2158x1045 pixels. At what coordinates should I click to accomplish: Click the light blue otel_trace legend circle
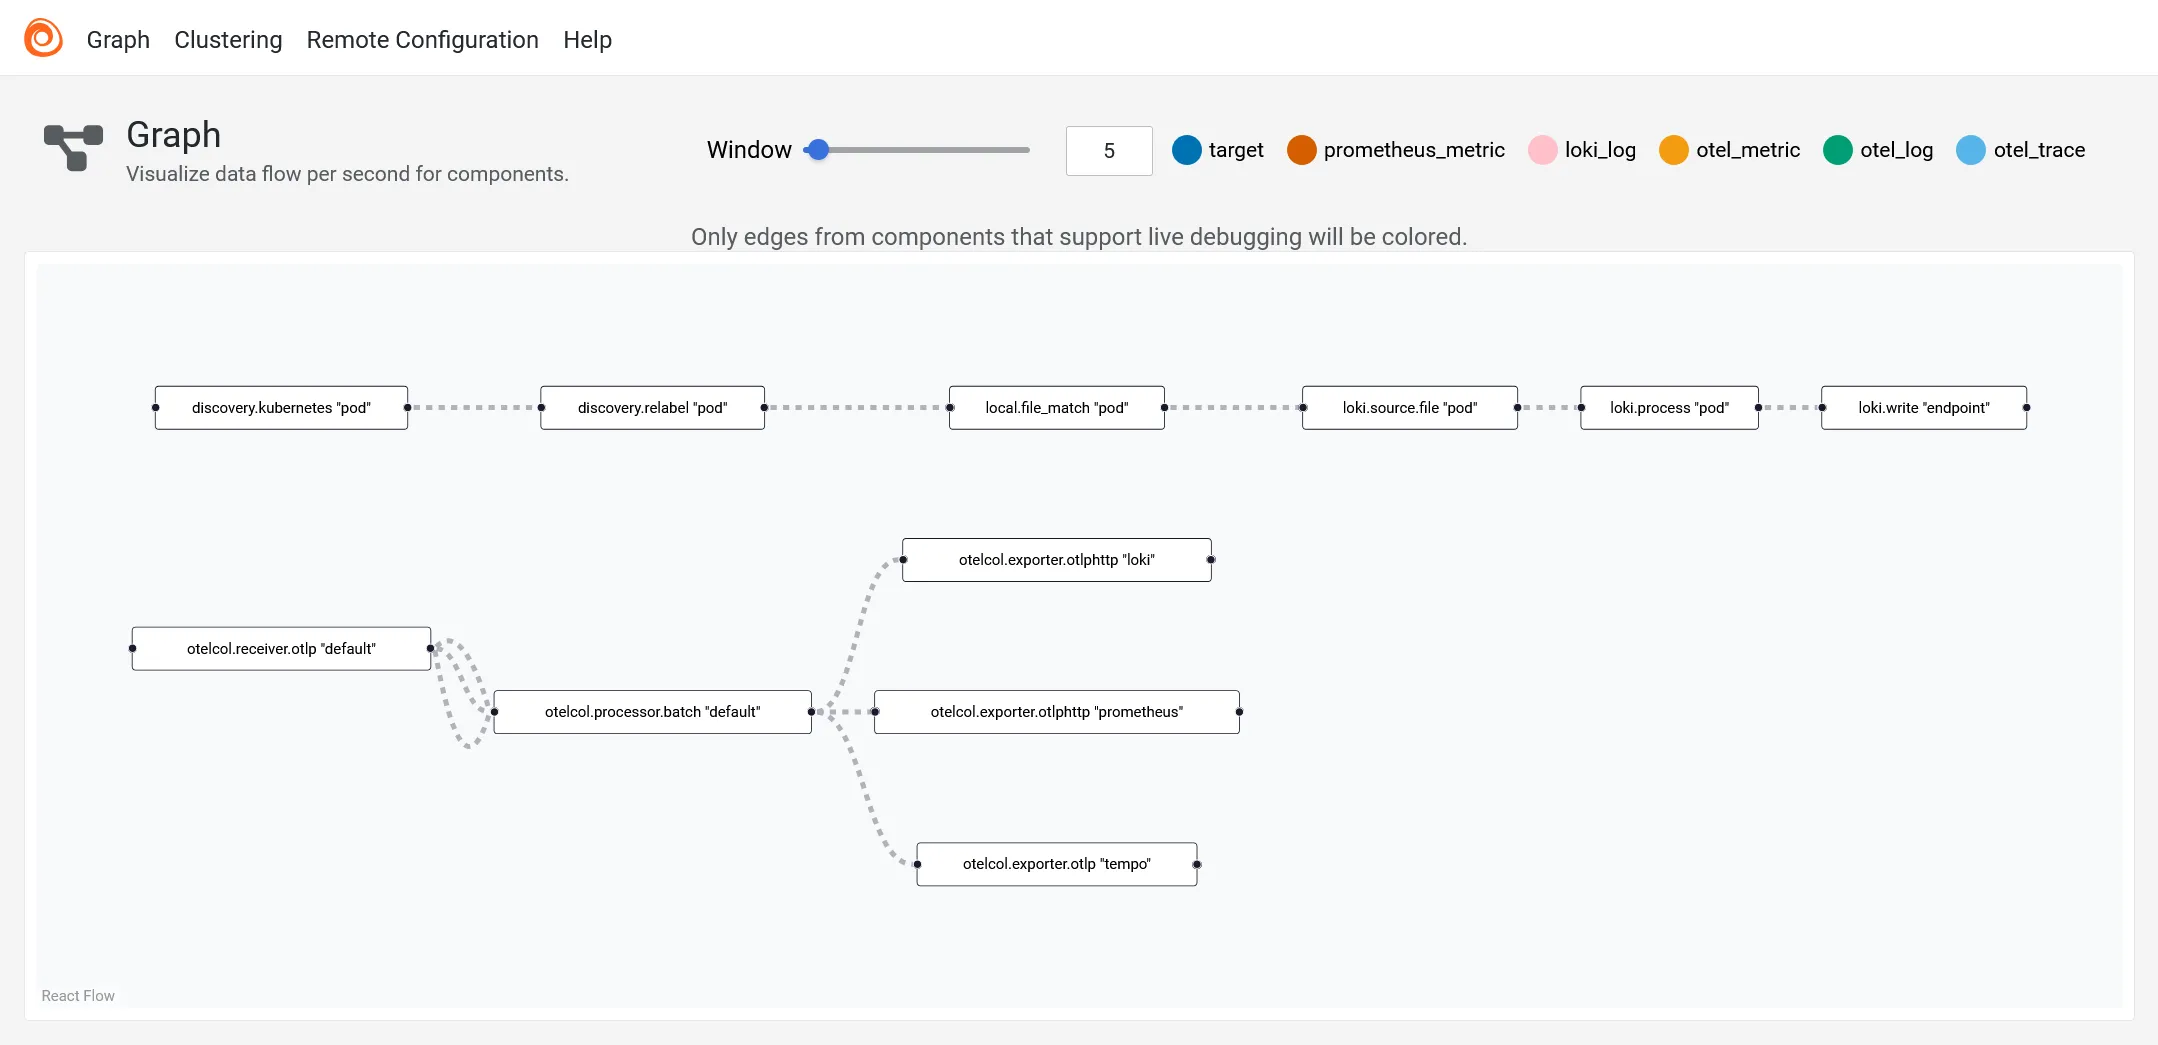click(1970, 150)
